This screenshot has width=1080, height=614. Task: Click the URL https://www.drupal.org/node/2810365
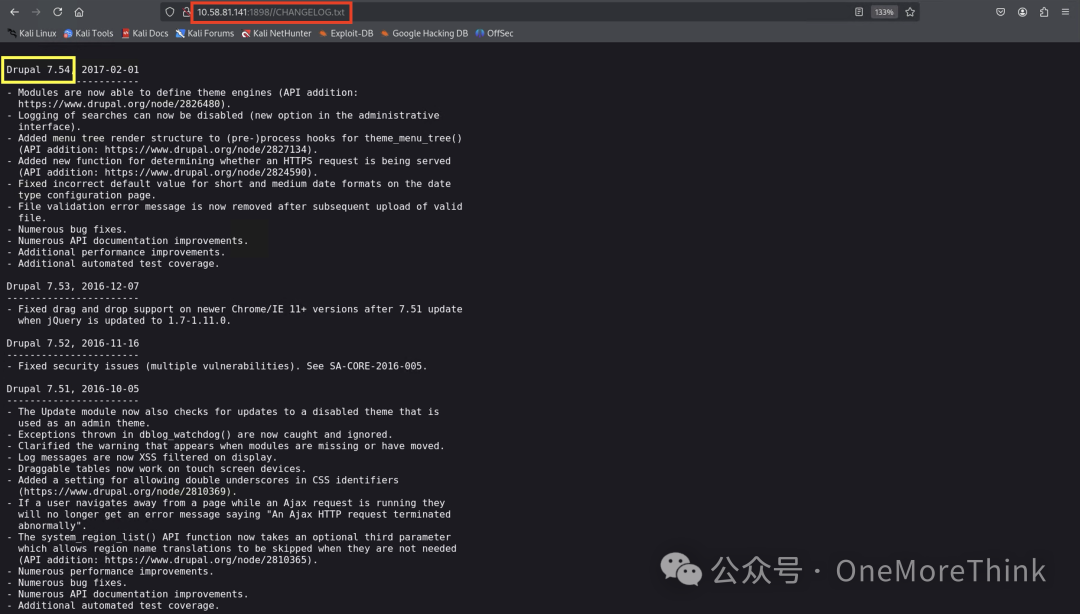coord(208,560)
